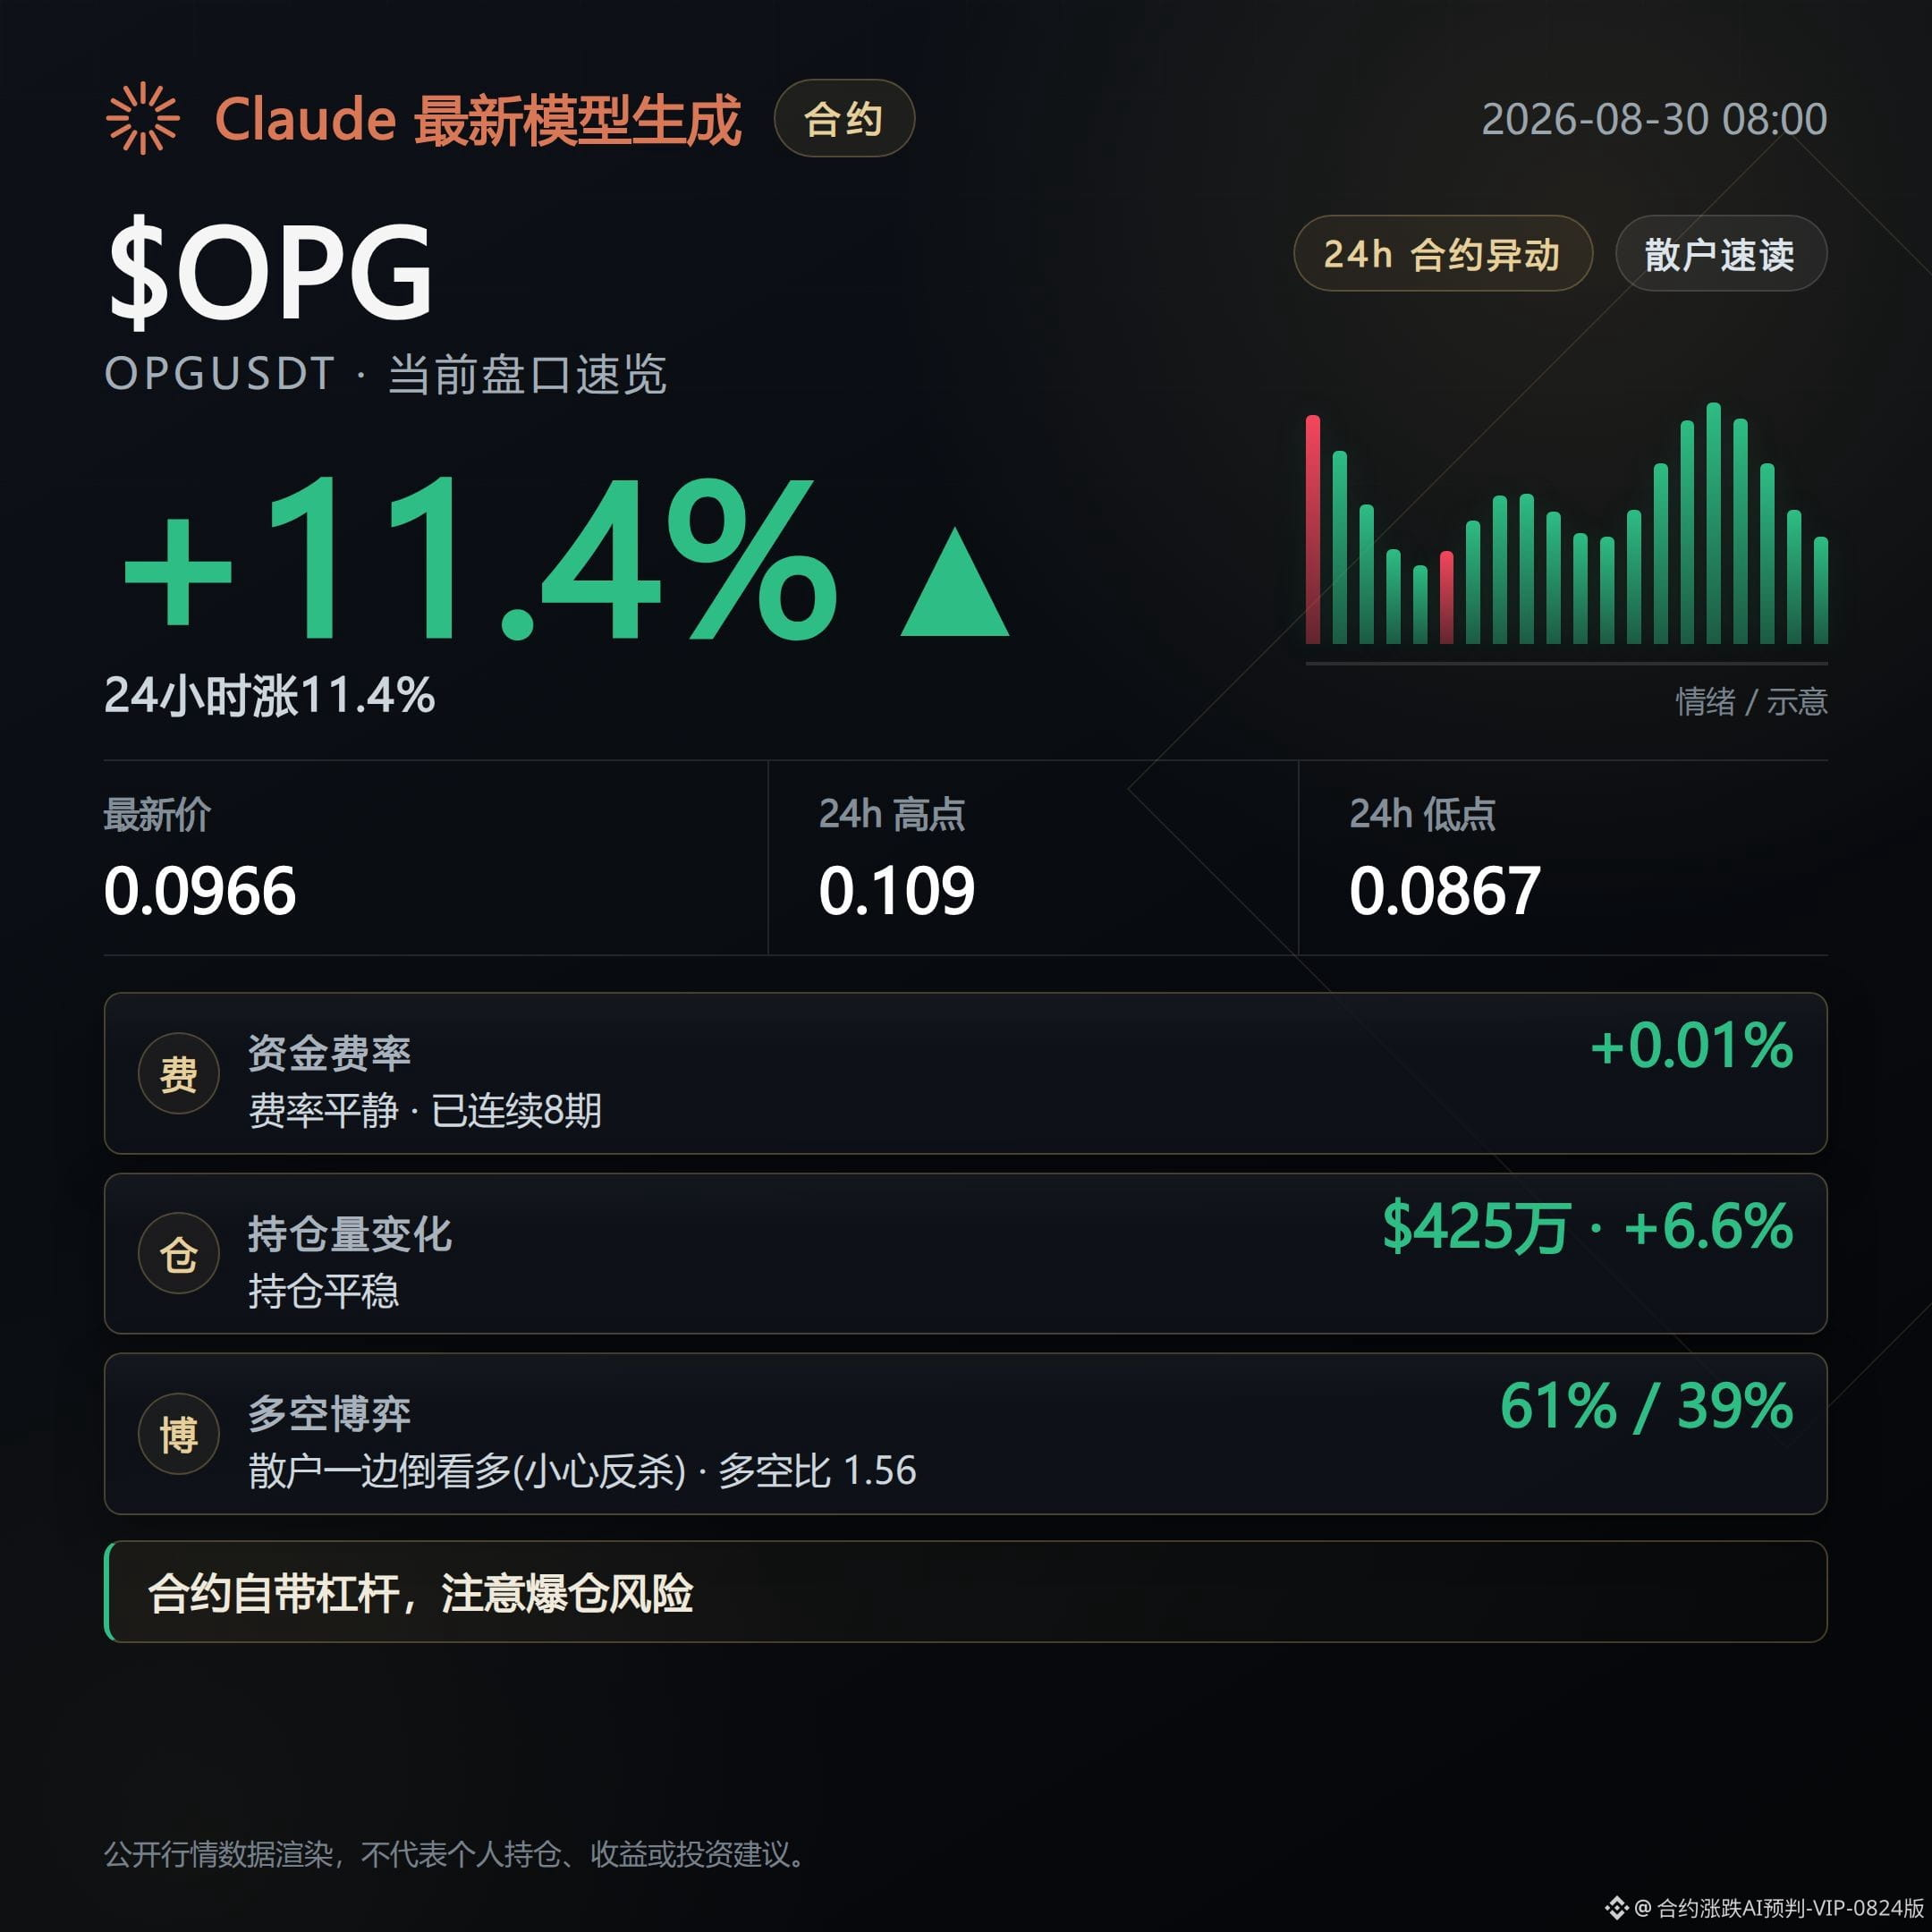Click the 61% / 39% ratio value
This screenshot has height=1932, width=1932.
[1647, 1406]
